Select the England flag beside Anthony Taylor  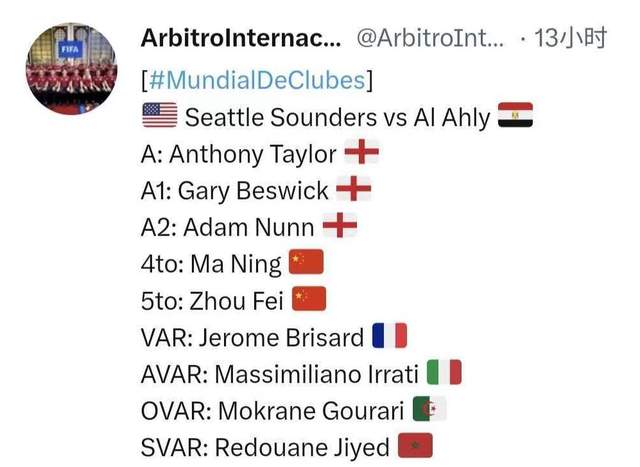pos(362,152)
